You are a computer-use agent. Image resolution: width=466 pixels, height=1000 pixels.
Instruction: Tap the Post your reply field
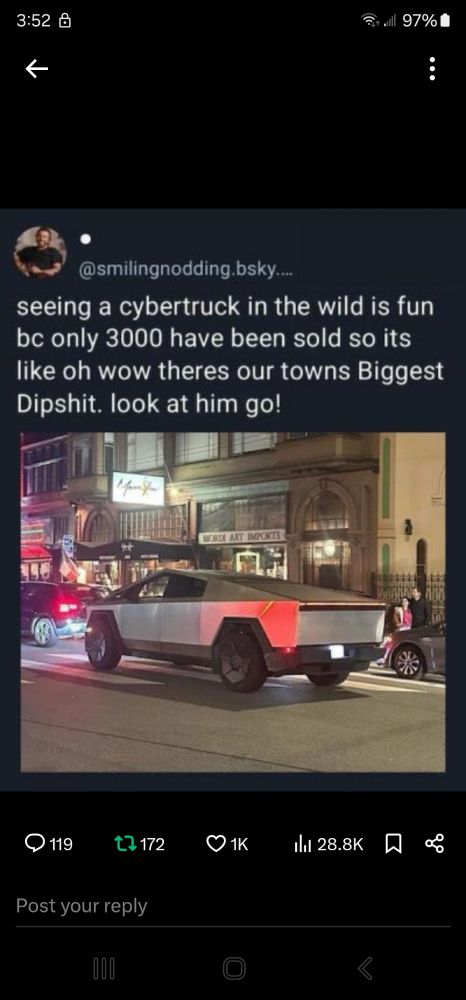pyautogui.click(x=233, y=906)
